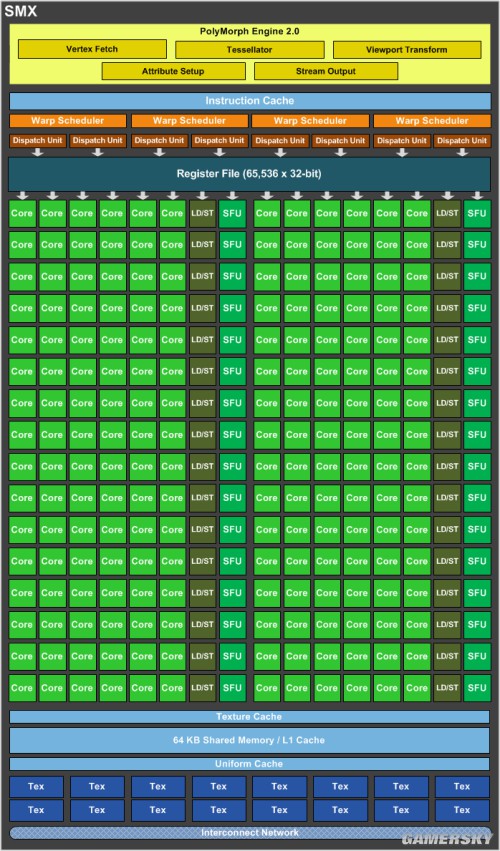Click the Viewport Transform block
Screen dimensions: 500x851
[407, 49]
